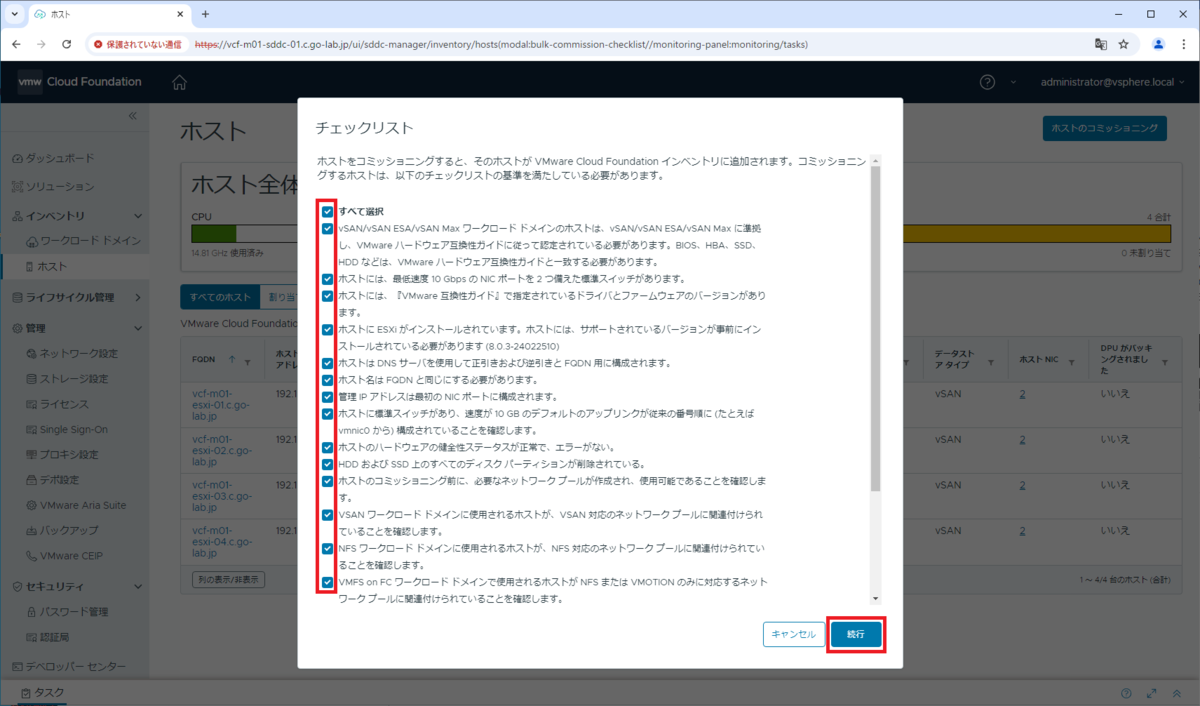Click the 列の表示/非表示 button
This screenshot has height=706, width=1200.
(228, 579)
